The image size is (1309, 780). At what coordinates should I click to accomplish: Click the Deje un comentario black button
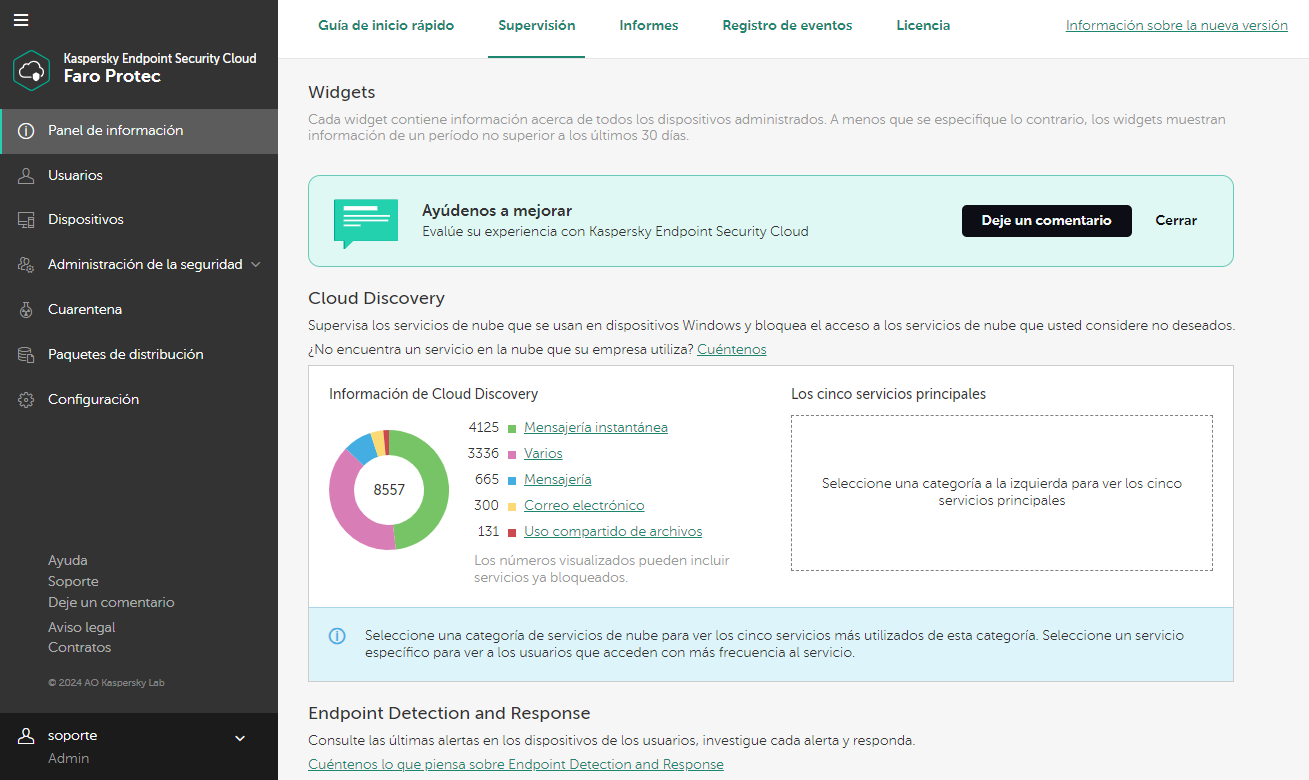(x=1047, y=221)
